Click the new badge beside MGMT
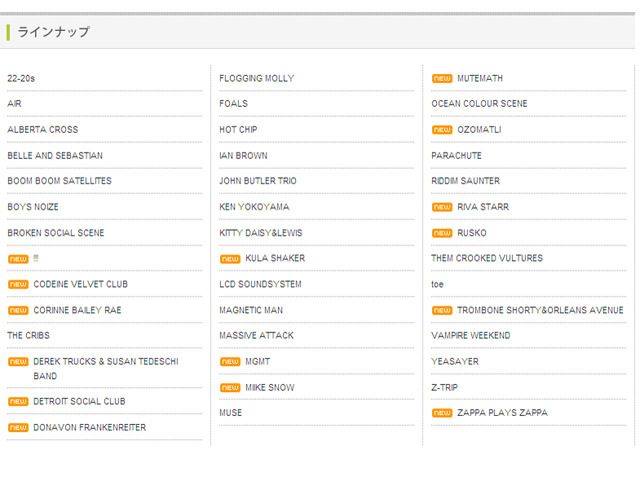This screenshot has width=640, height=481. pos(230,362)
